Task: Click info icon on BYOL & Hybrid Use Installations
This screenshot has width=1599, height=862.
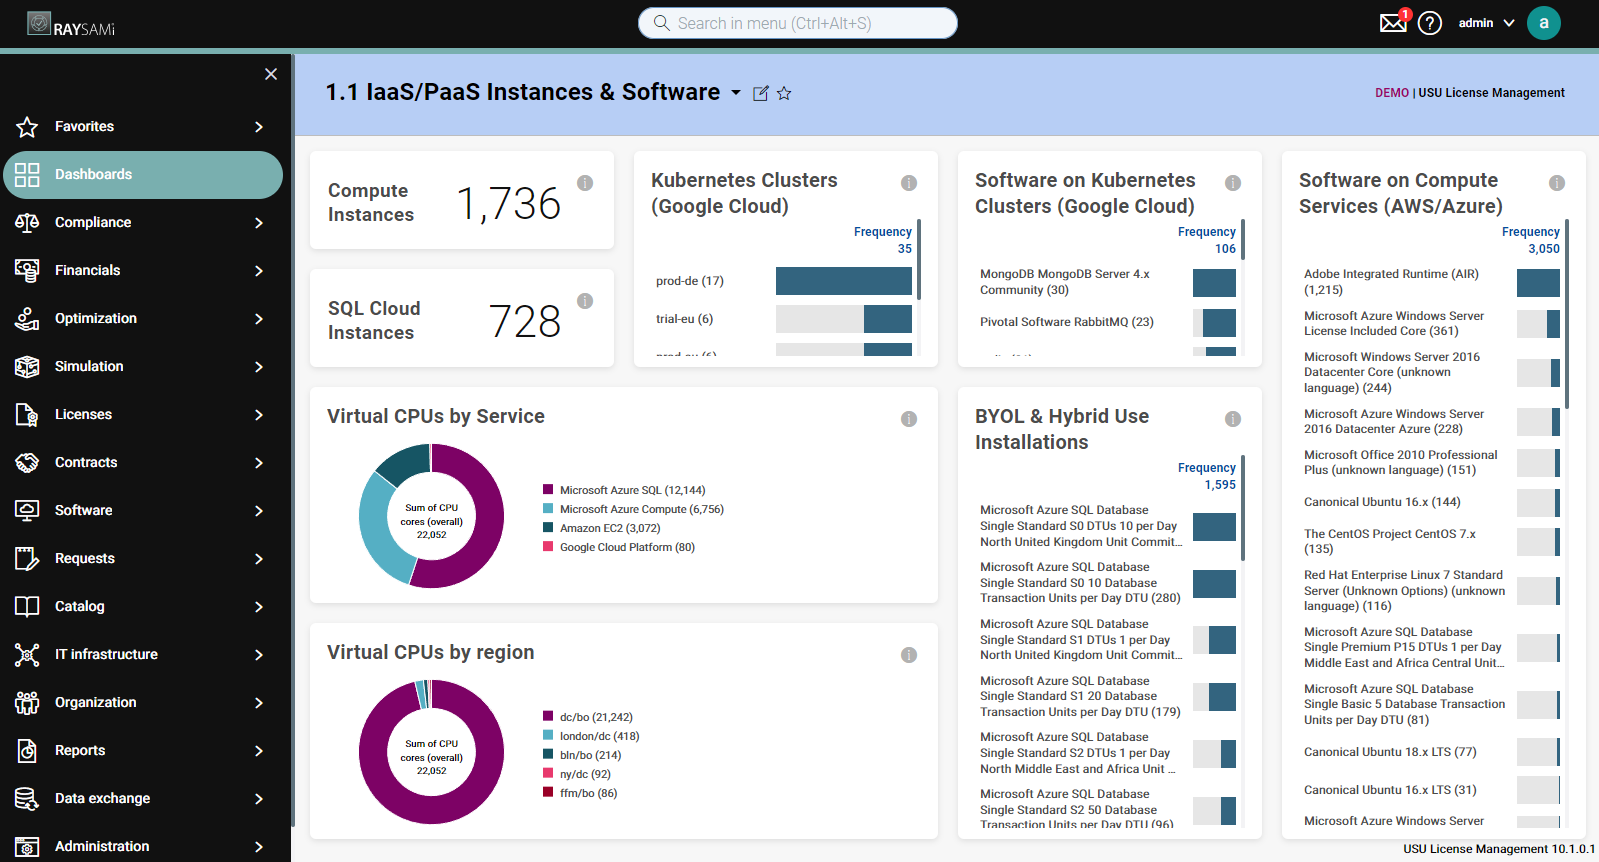Action: tap(1233, 419)
